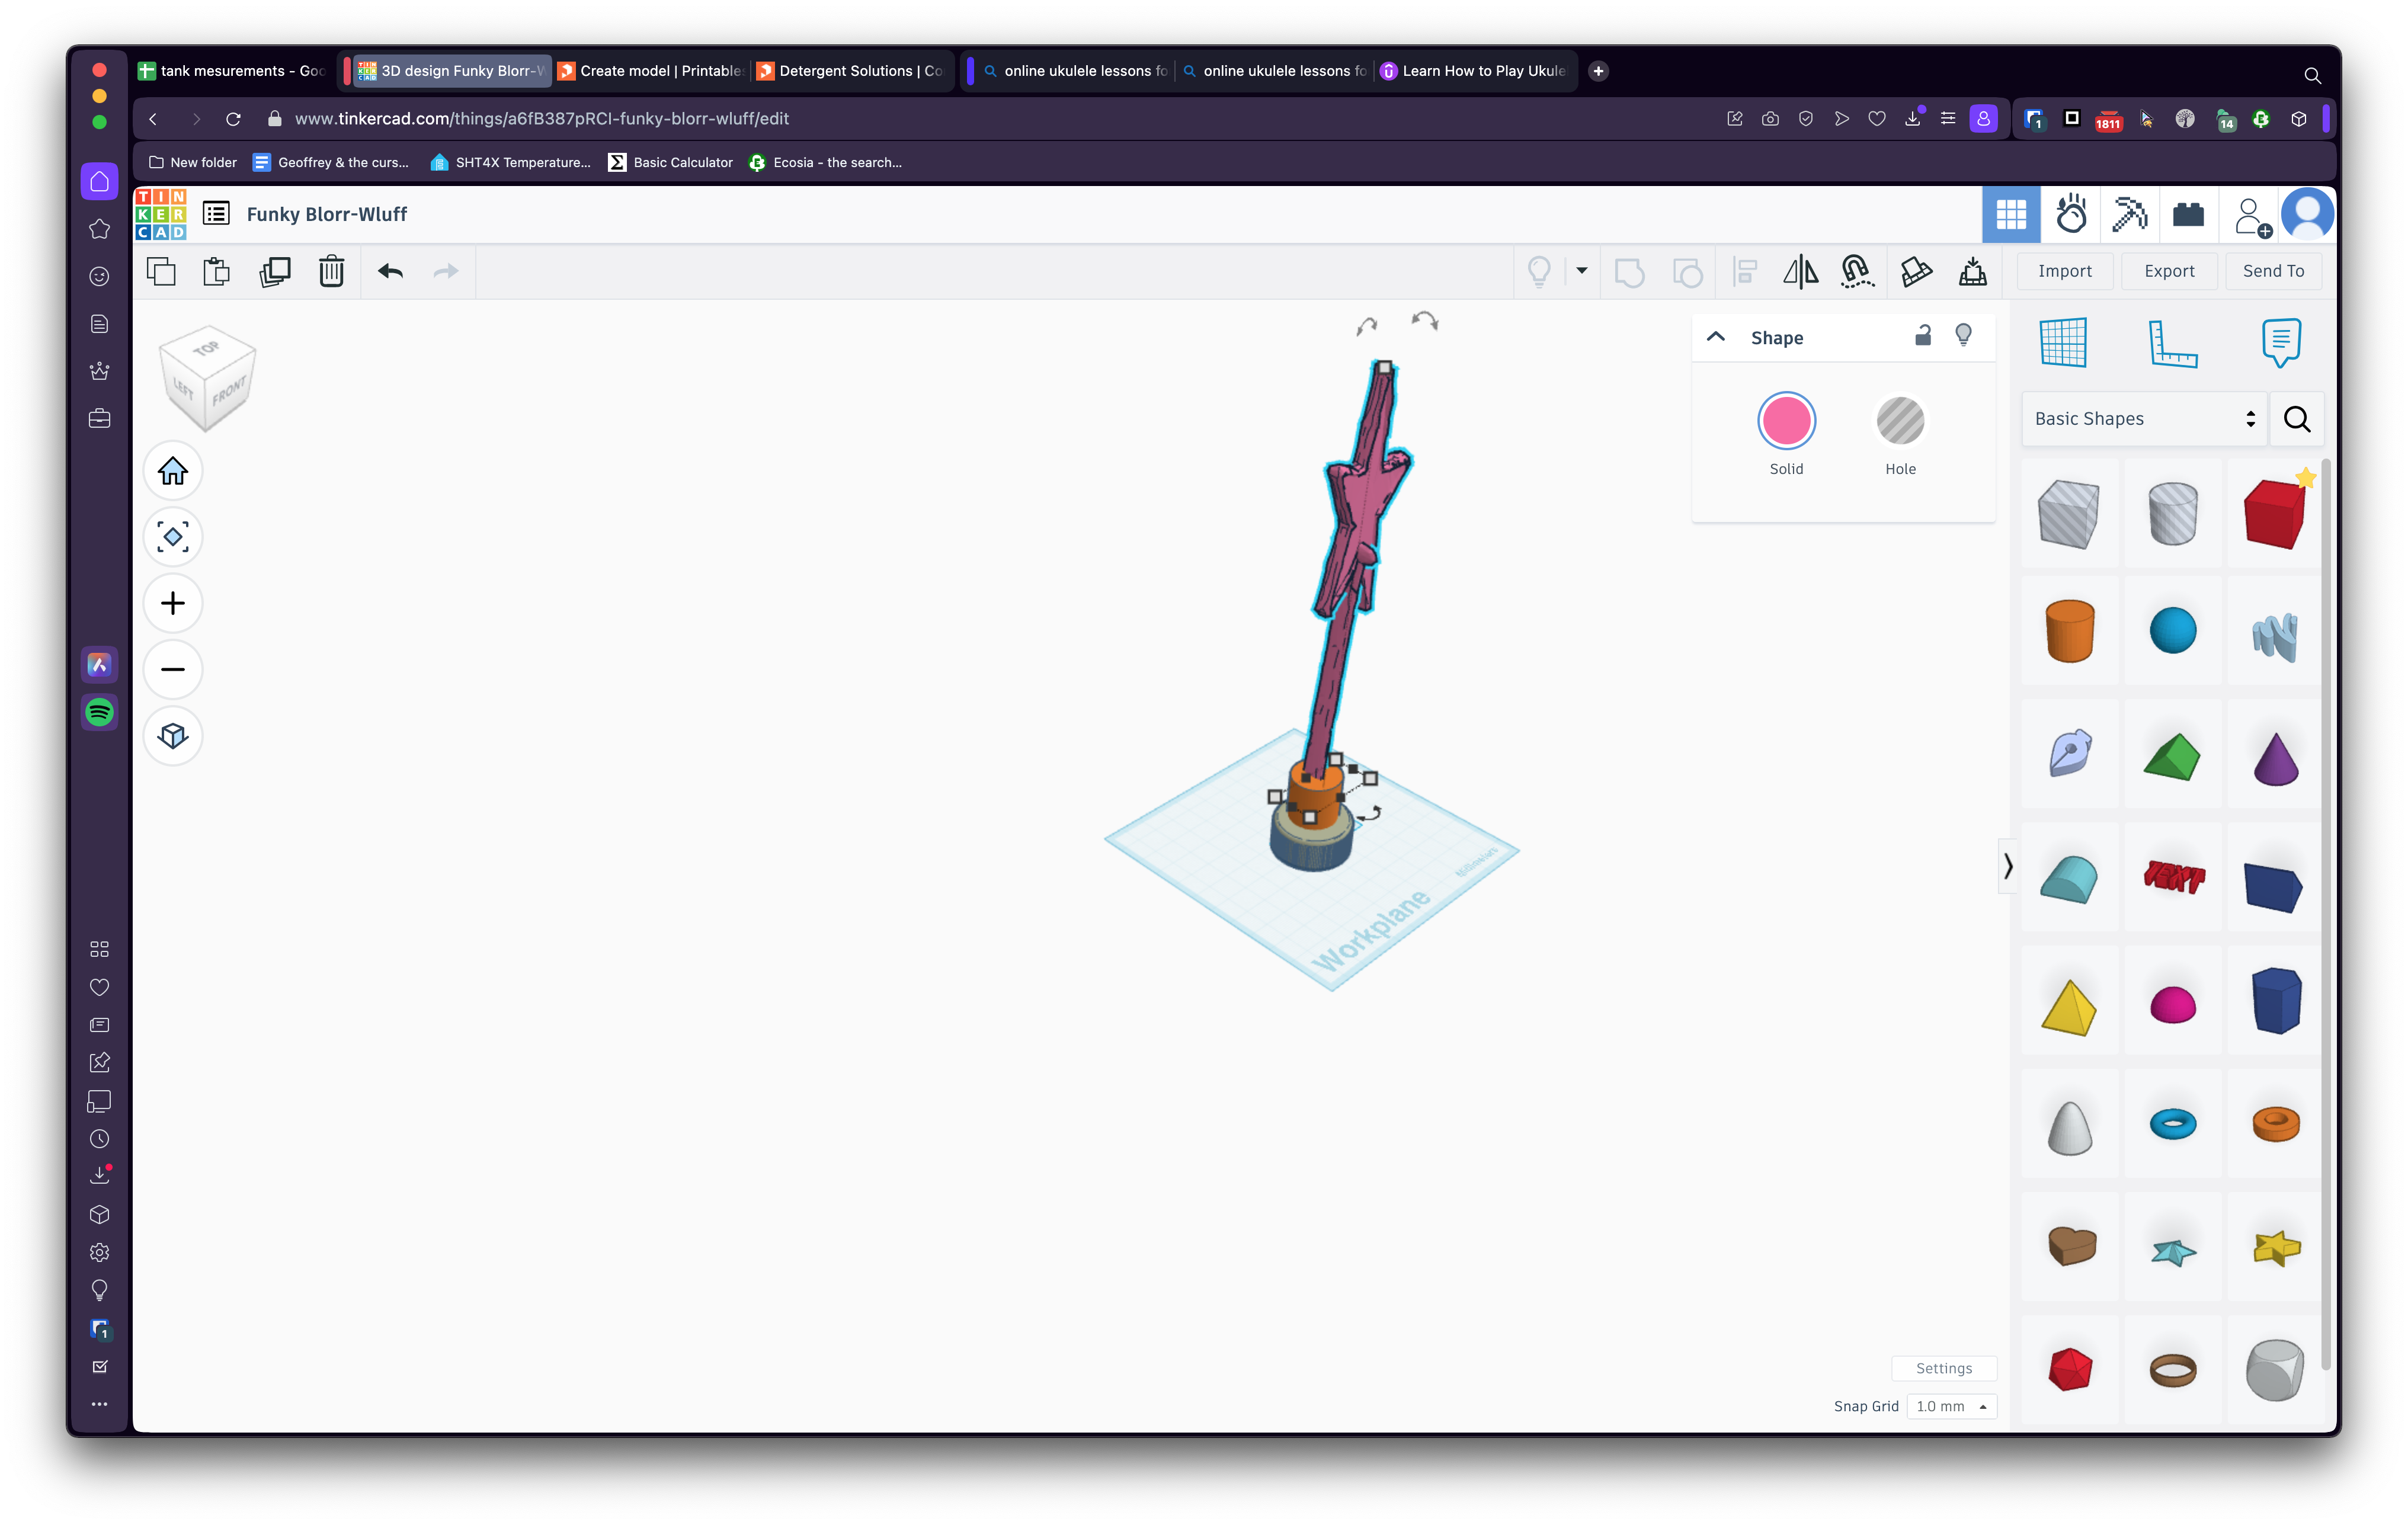Fit all in view
This screenshot has height=1525, width=2408.
(173, 537)
